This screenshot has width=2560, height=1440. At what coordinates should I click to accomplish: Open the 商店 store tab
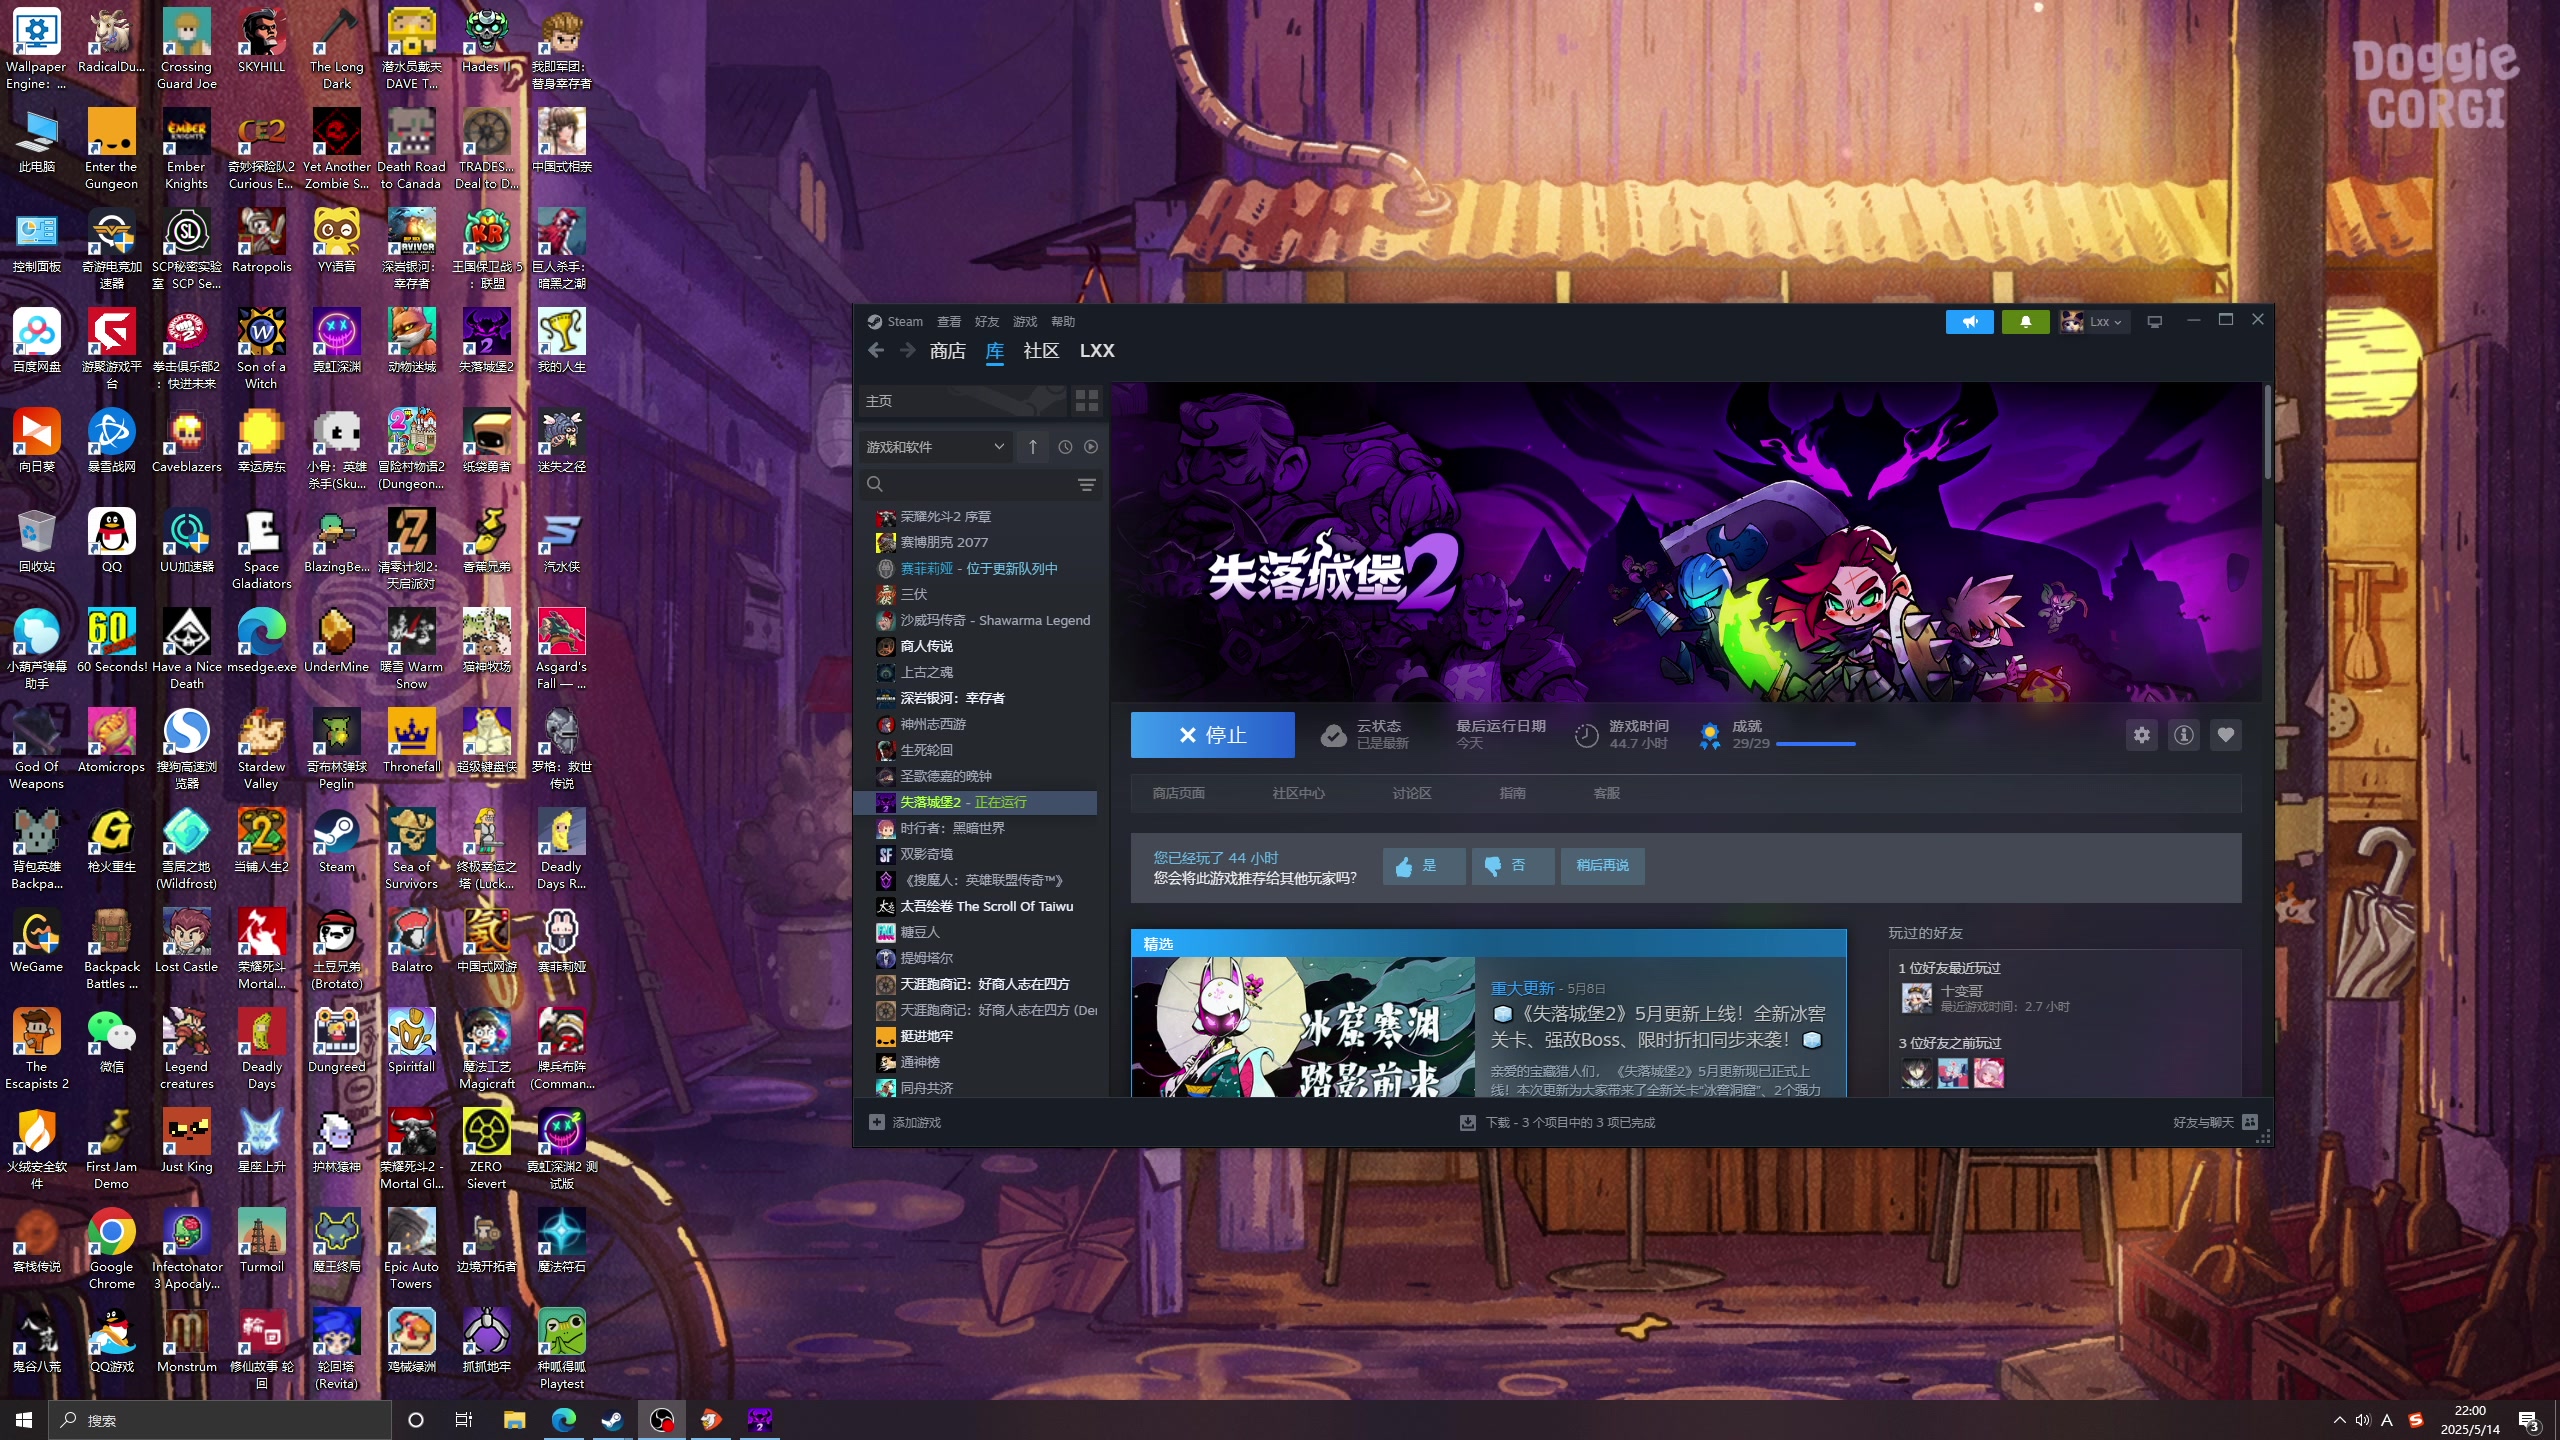947,351
